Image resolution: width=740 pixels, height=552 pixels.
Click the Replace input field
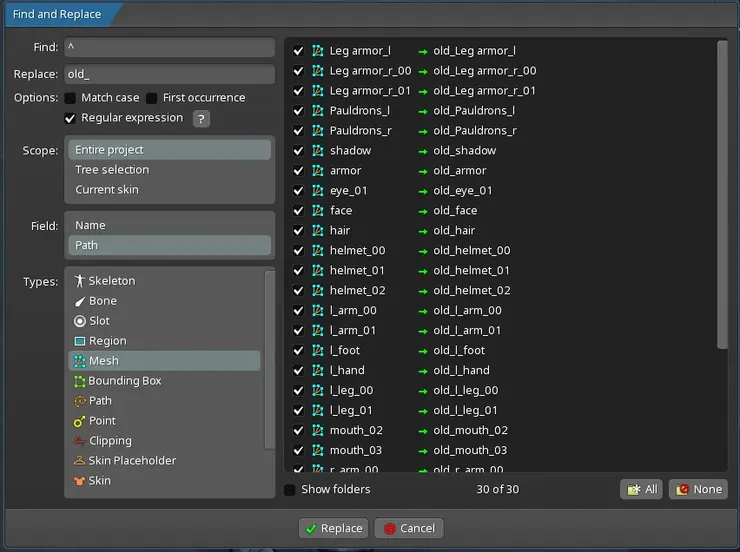tap(169, 74)
